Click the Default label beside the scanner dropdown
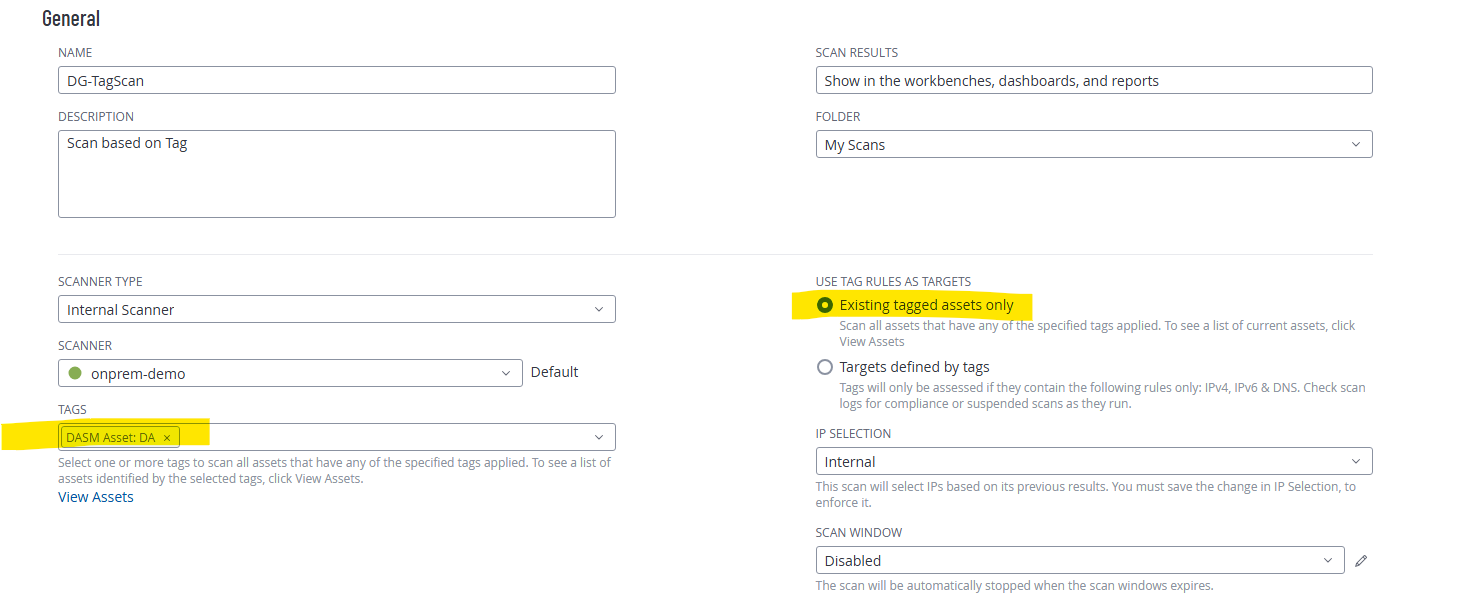This screenshot has height=594, width=1474. pyautogui.click(x=554, y=372)
